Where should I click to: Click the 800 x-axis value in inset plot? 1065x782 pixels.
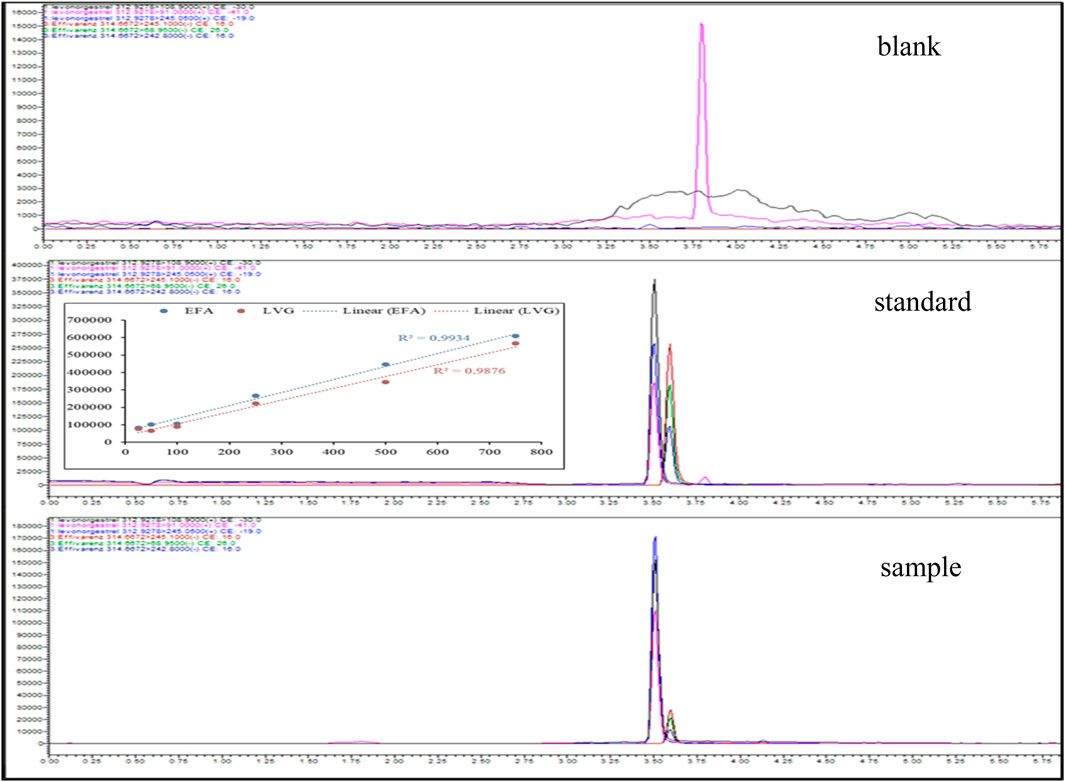(x=541, y=452)
